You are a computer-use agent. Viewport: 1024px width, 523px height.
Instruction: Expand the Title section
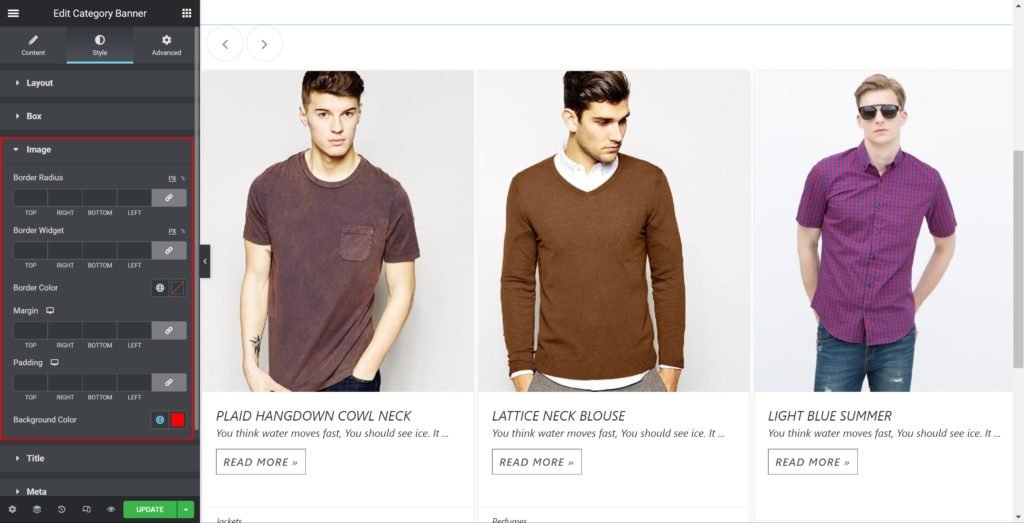click(x=35, y=458)
